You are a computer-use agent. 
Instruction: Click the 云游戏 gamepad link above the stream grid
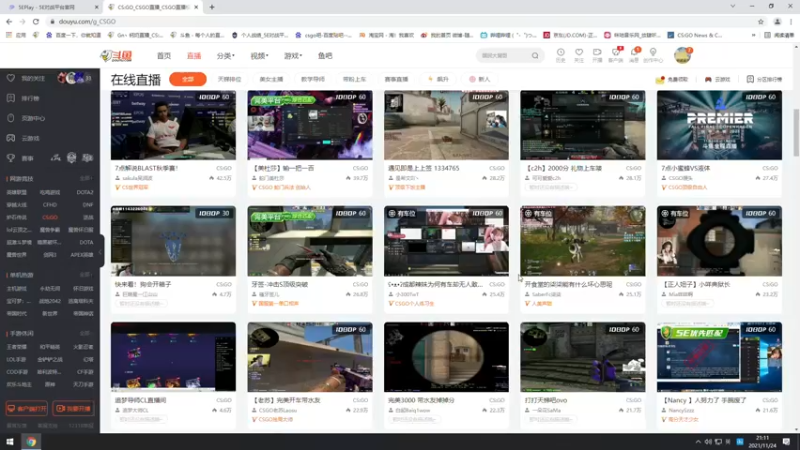tap(717, 80)
